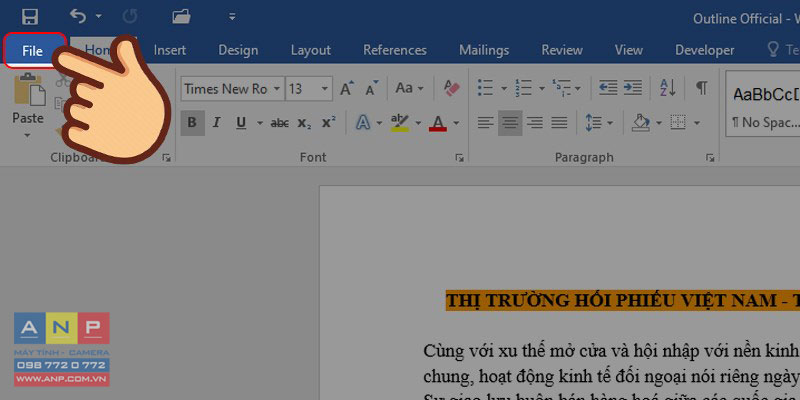Justify the text alignment

click(x=559, y=122)
